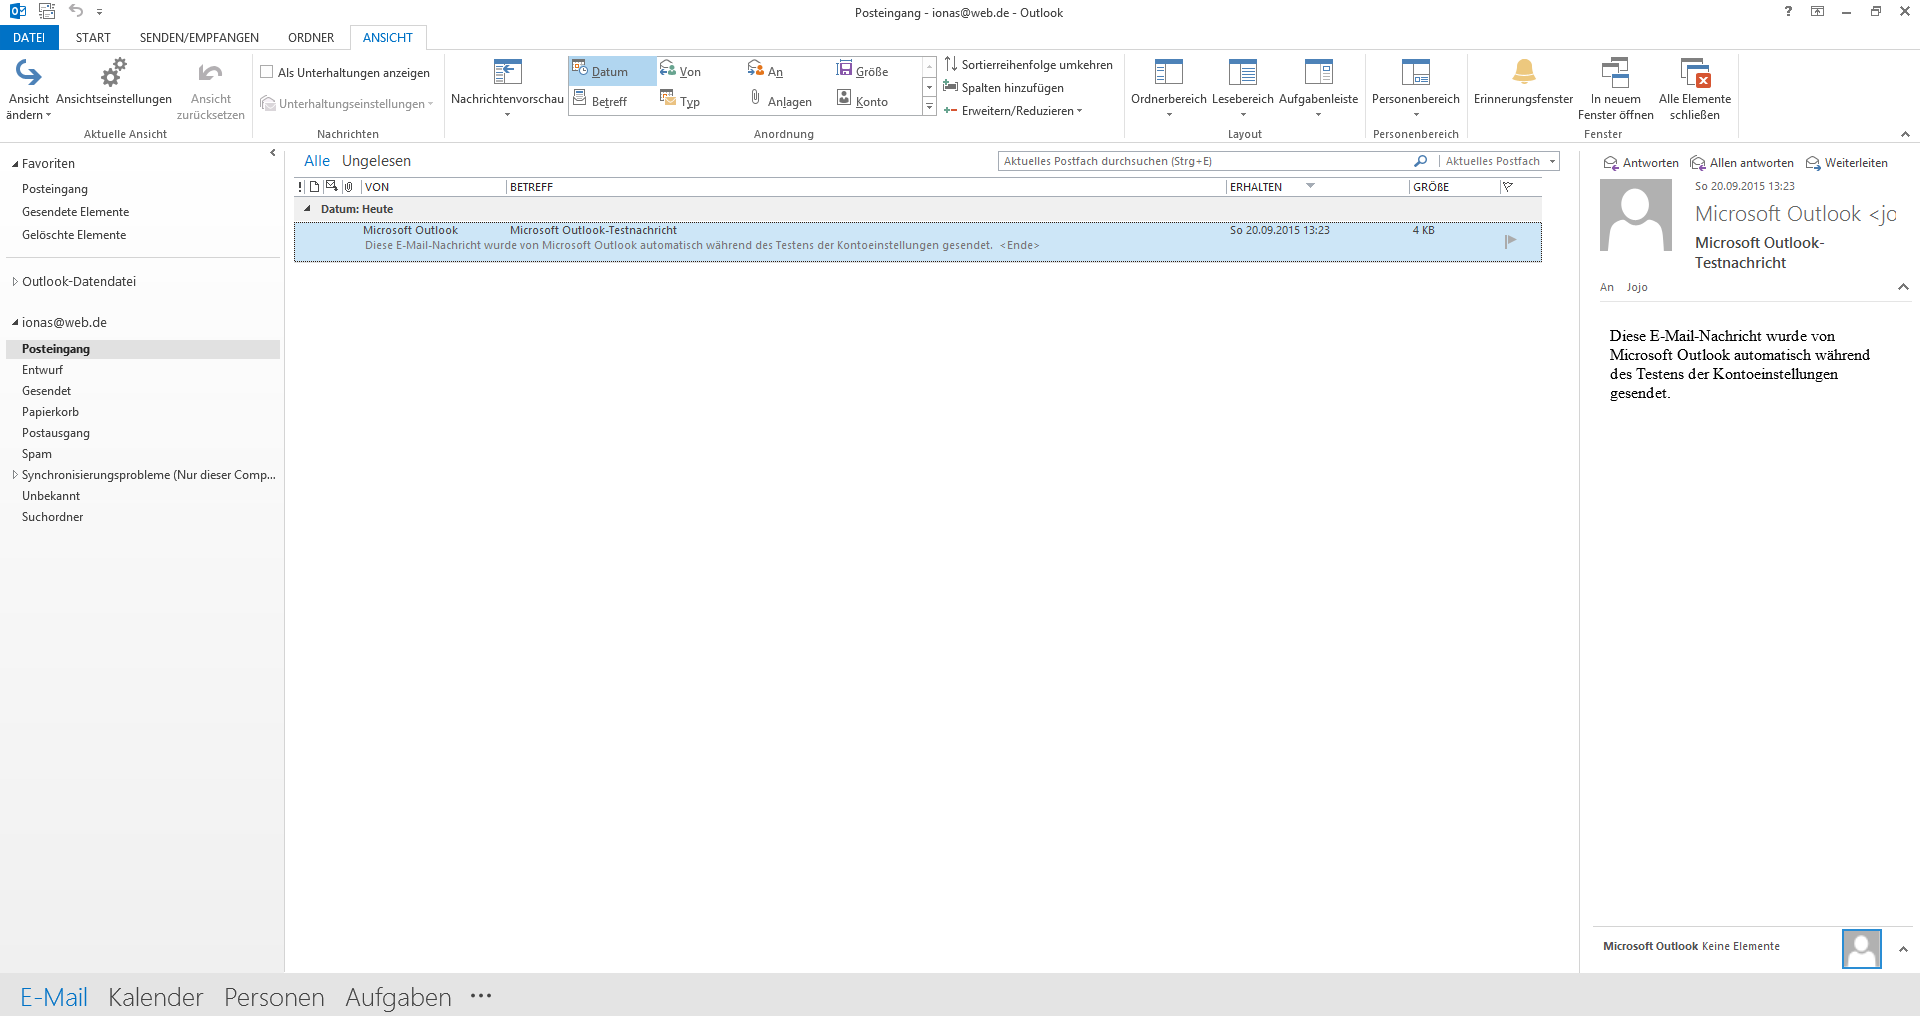The height and width of the screenshot is (1016, 1920).
Task: Click the Ansicht ändern icon
Action: point(28,73)
